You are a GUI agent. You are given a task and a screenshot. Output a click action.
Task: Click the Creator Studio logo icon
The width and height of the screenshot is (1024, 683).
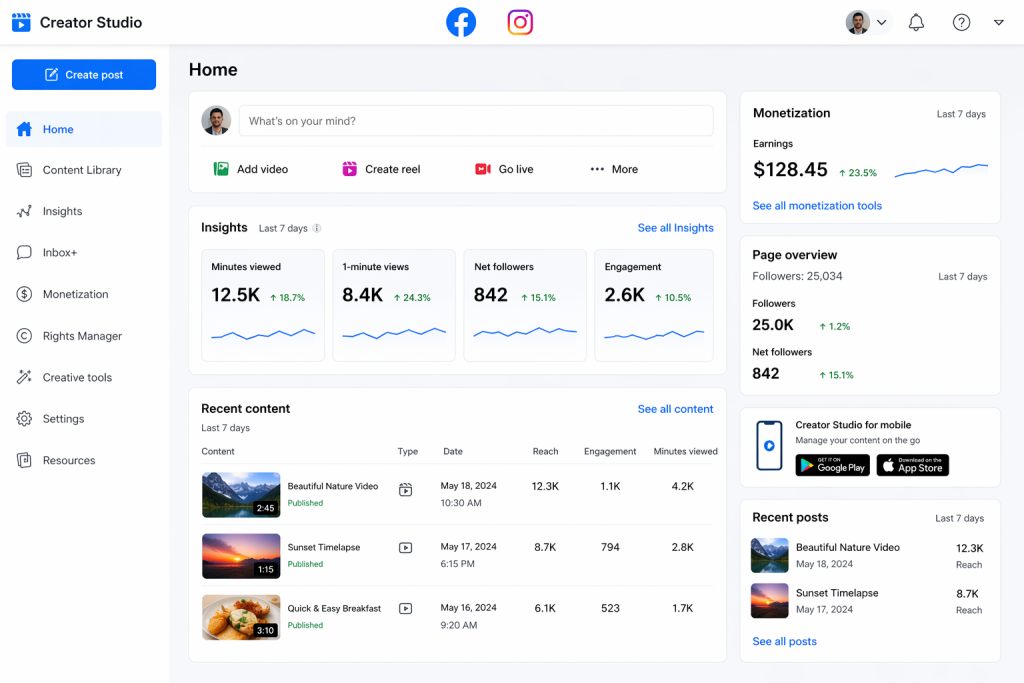[21, 22]
